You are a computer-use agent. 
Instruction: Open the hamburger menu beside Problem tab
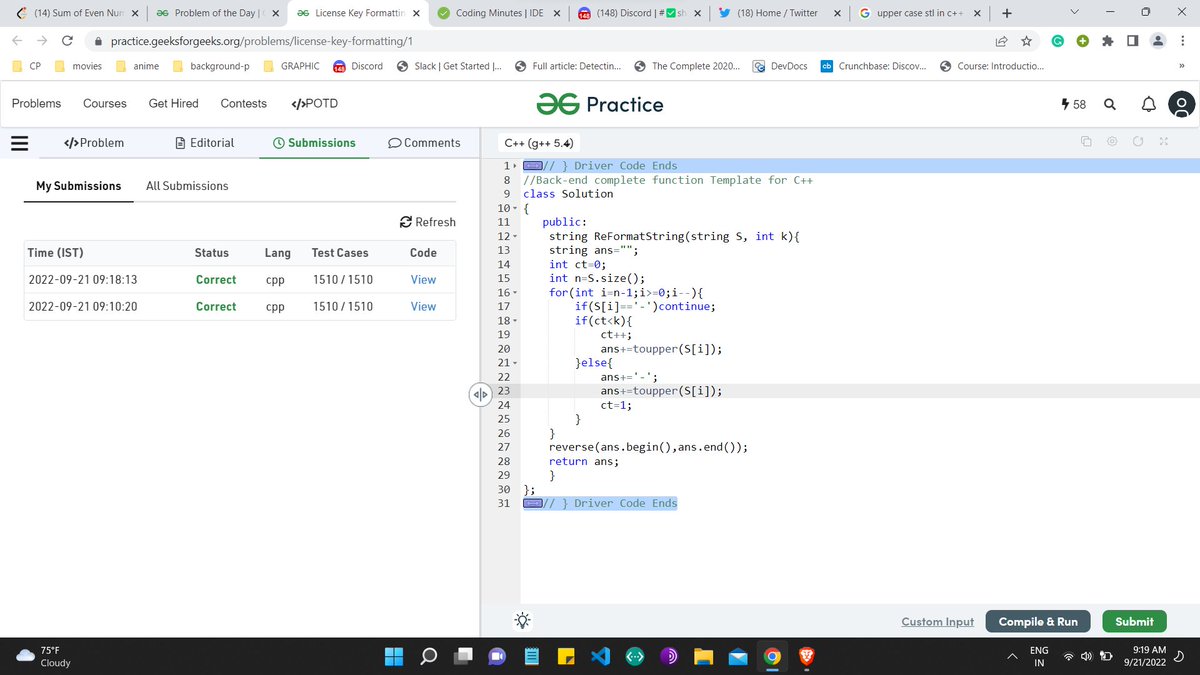point(19,143)
